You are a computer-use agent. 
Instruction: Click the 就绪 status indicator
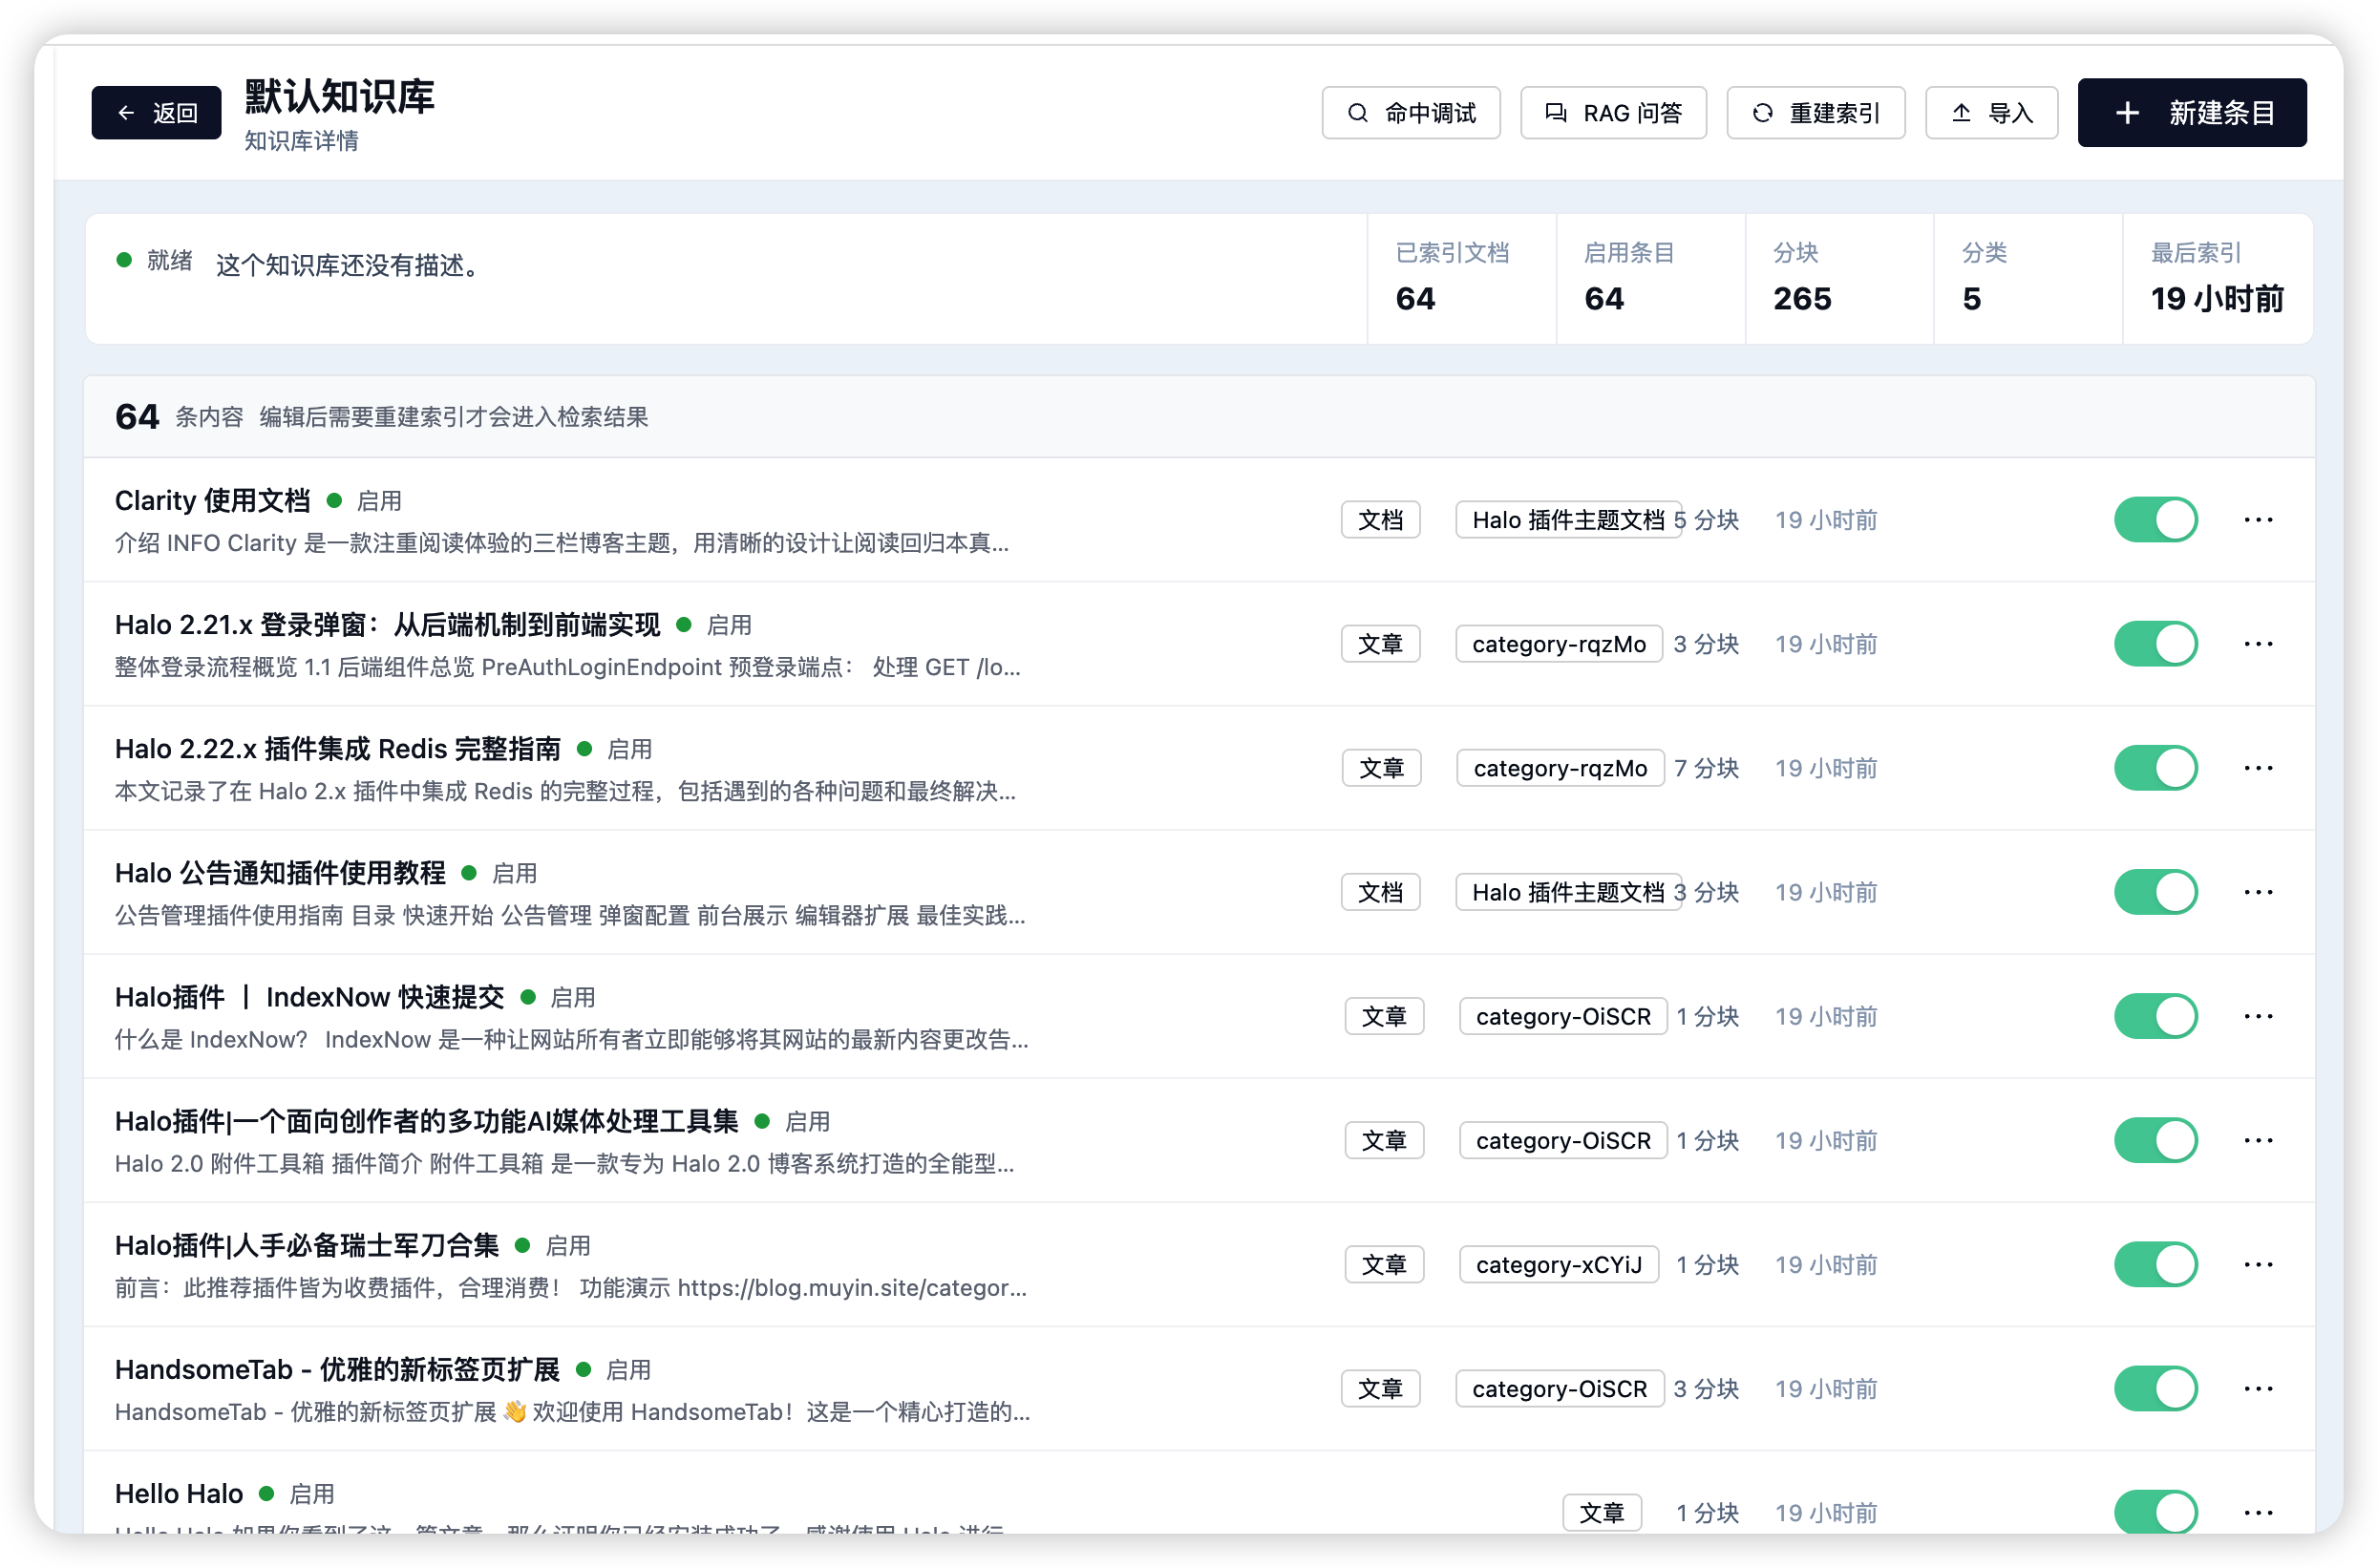[155, 261]
